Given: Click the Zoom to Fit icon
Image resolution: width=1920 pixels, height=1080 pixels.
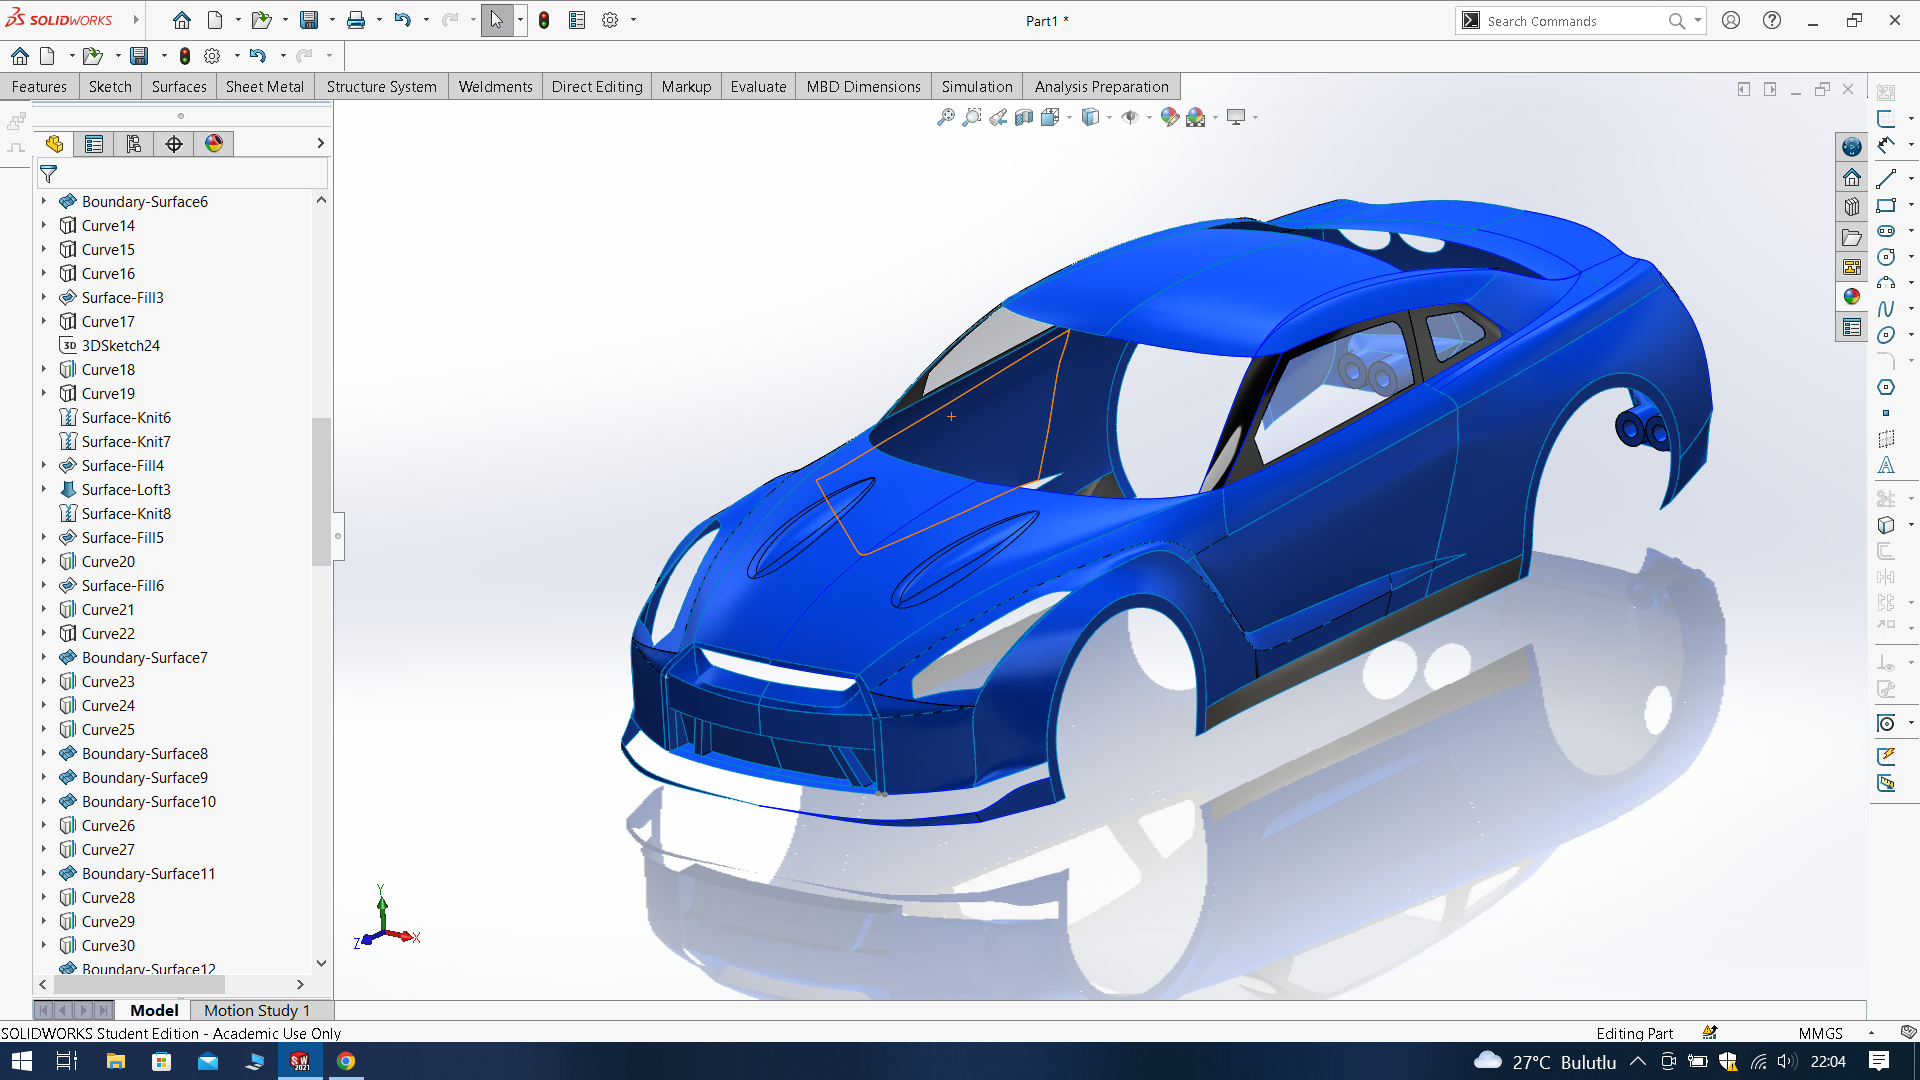Looking at the screenshot, I should [945, 118].
